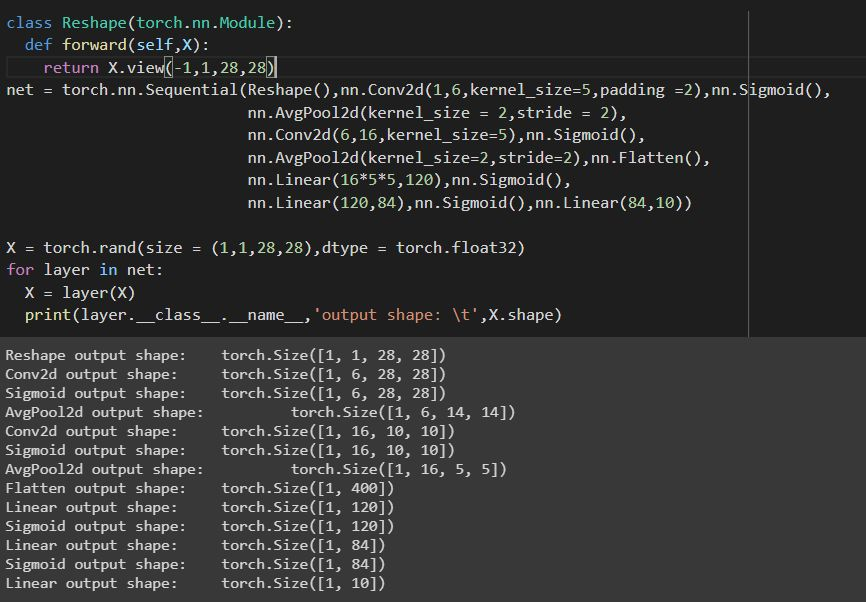Click 'net = torch.nn.Sequential(Reshape()' code
Viewport: 866px width, 602px height.
[168, 90]
